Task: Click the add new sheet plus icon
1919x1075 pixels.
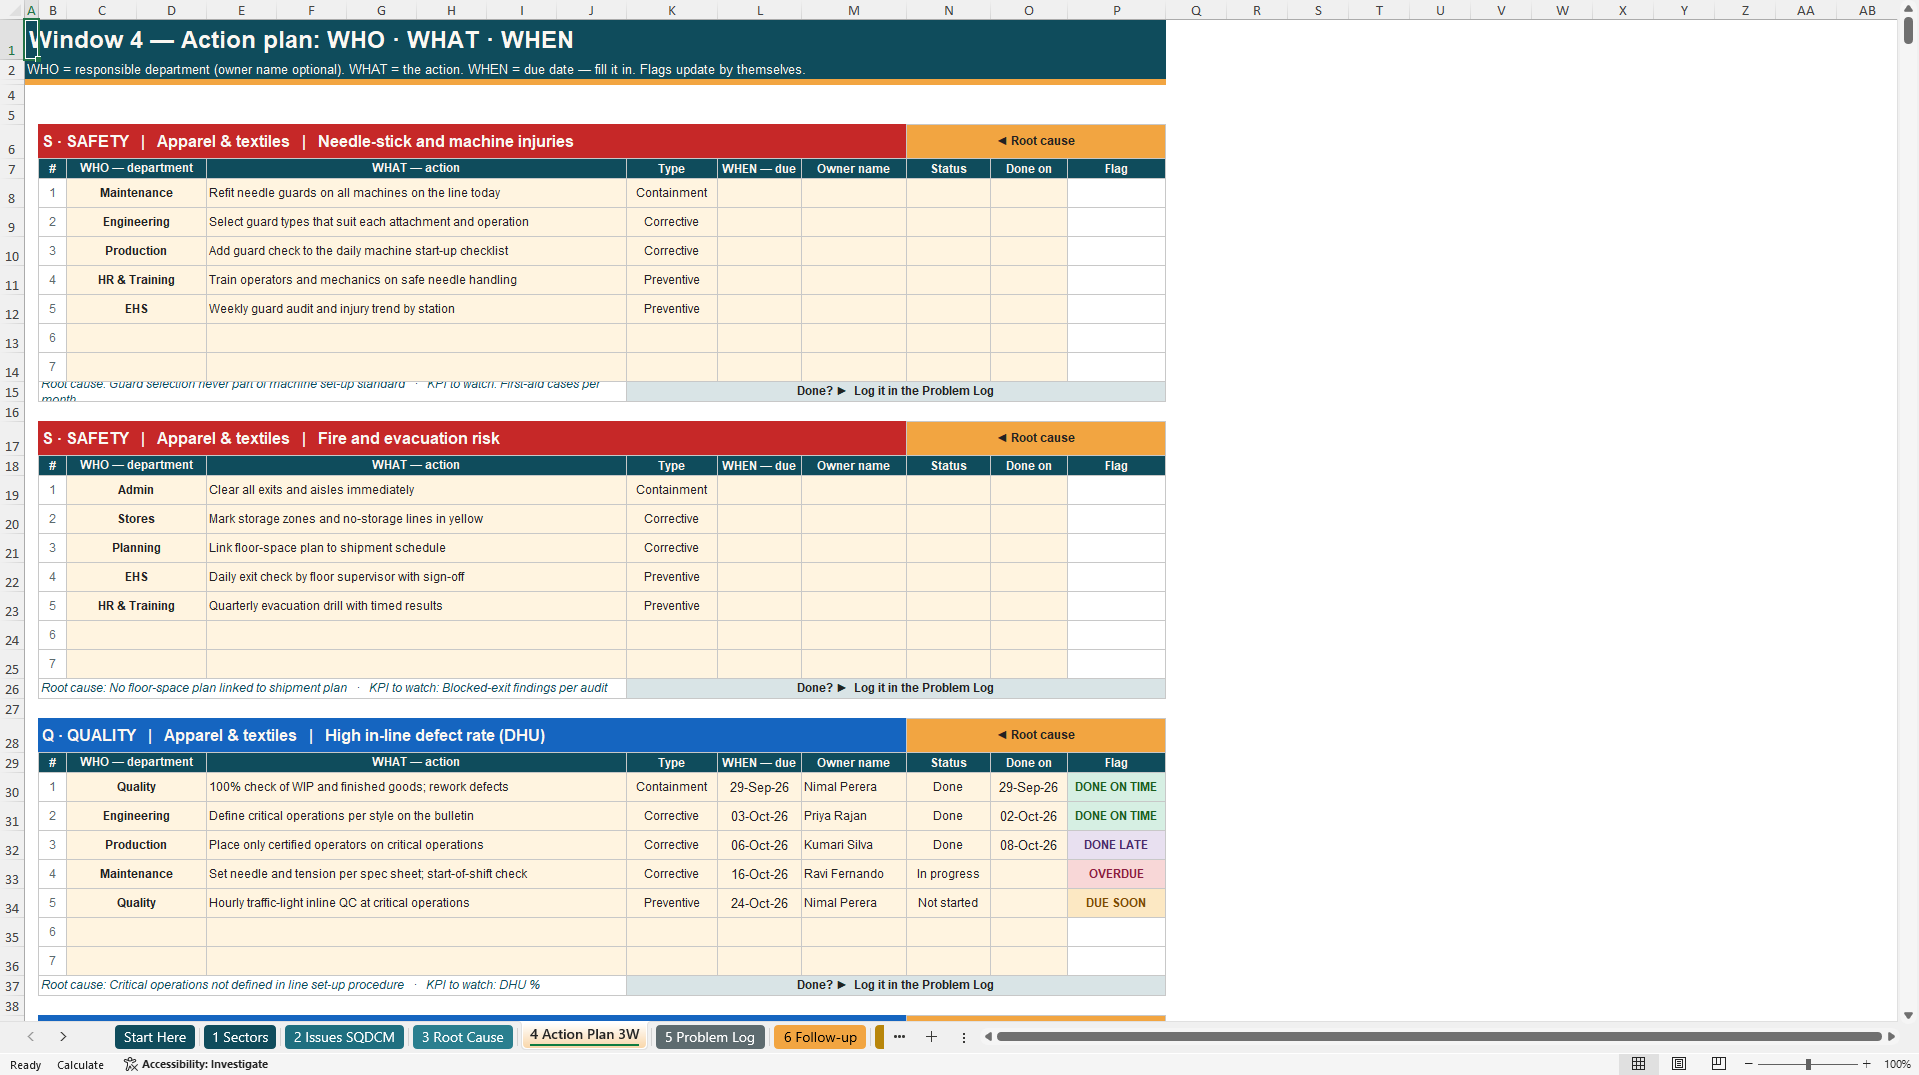Action: point(931,1037)
